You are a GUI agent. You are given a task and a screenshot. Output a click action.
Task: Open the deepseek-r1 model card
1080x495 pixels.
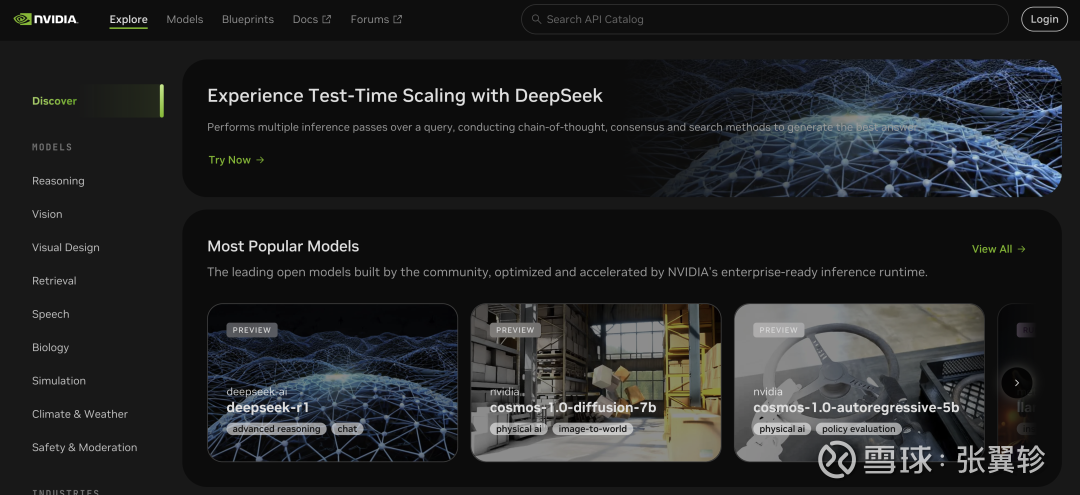(333, 382)
